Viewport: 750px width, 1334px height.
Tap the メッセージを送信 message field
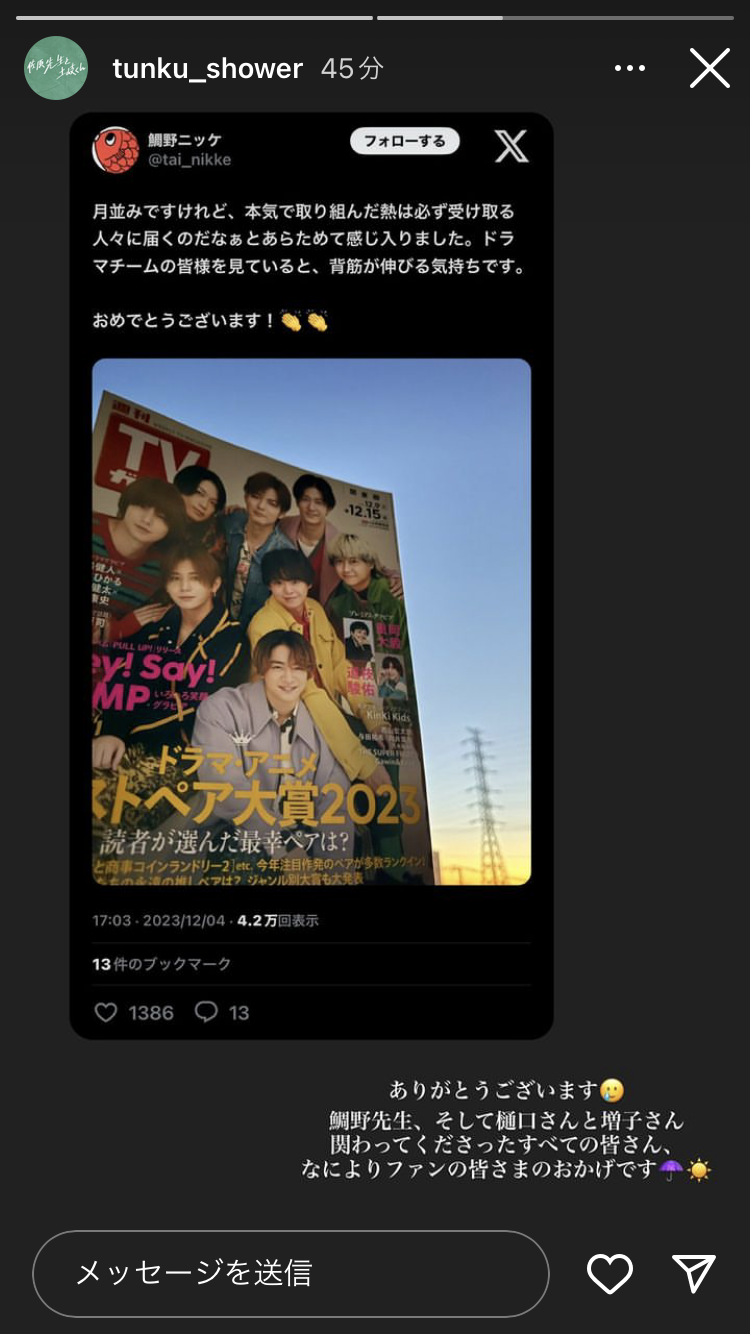[291, 1273]
